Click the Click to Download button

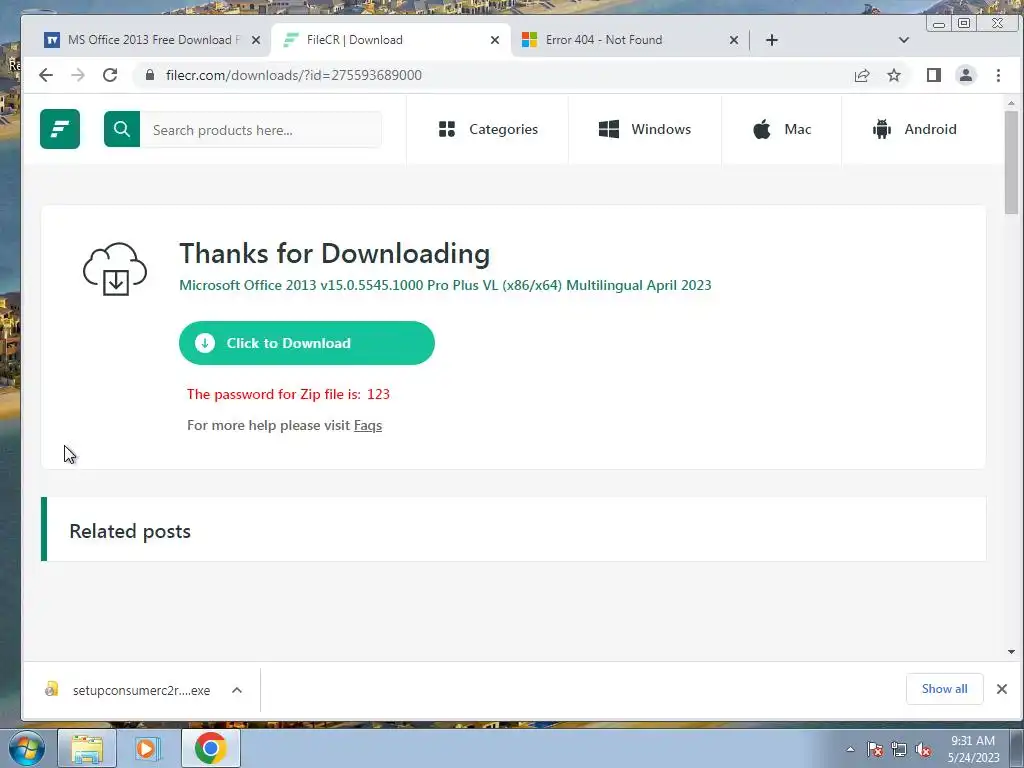click(306, 343)
